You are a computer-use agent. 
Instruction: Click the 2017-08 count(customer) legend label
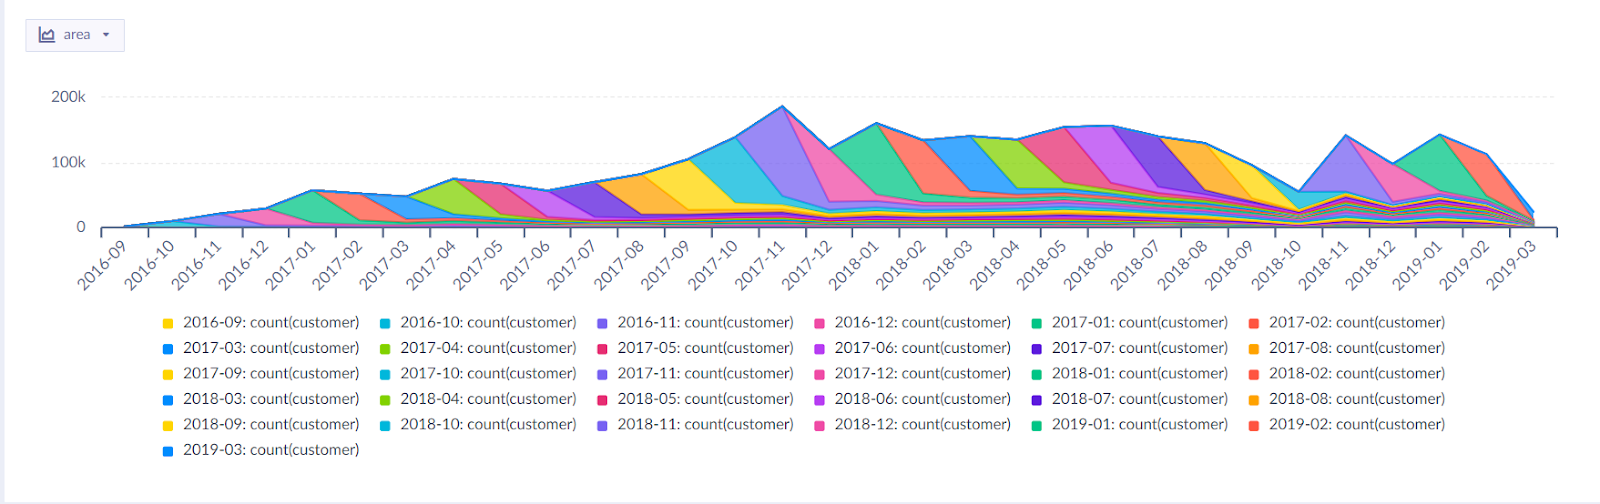tap(1357, 348)
